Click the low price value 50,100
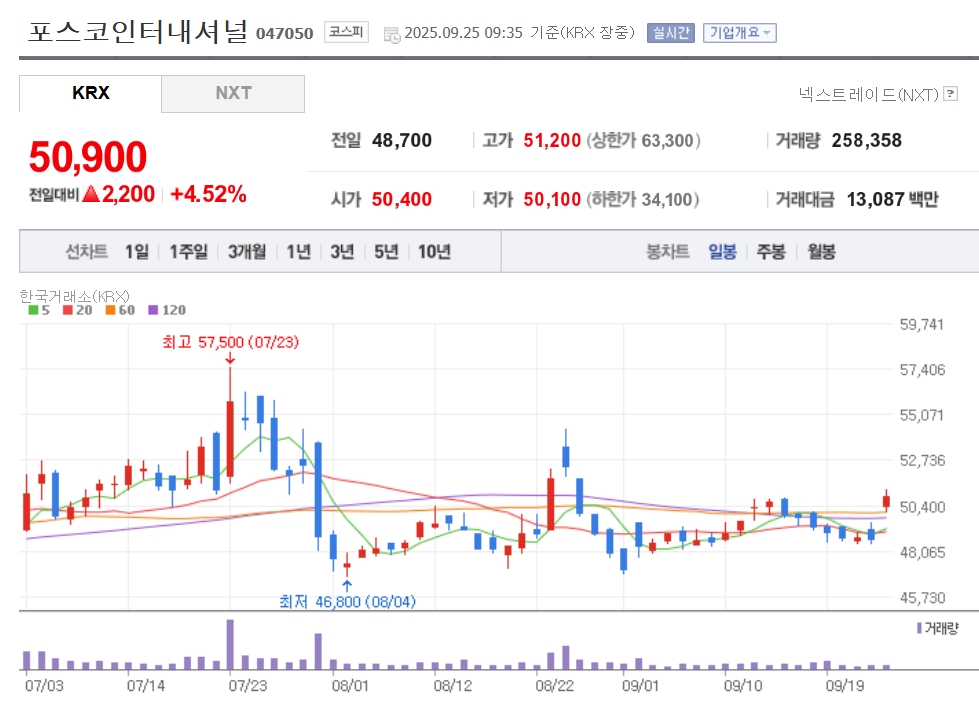The image size is (979, 702). click(x=552, y=199)
